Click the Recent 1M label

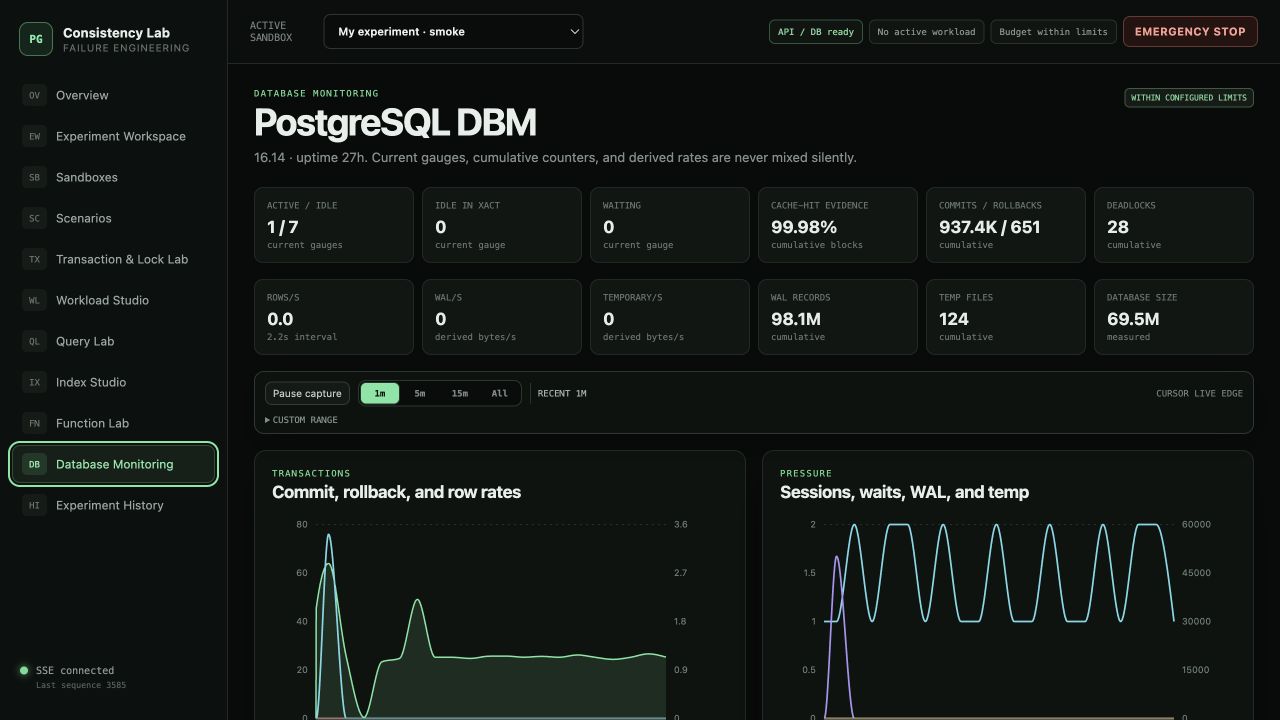click(562, 393)
